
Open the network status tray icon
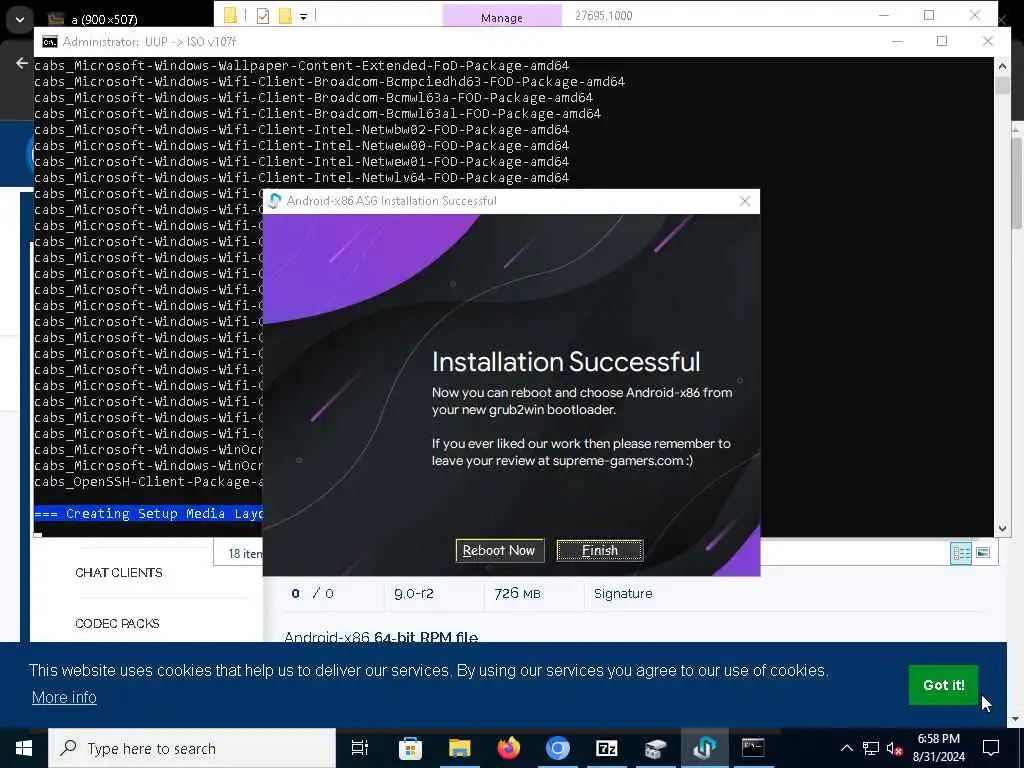pos(870,748)
